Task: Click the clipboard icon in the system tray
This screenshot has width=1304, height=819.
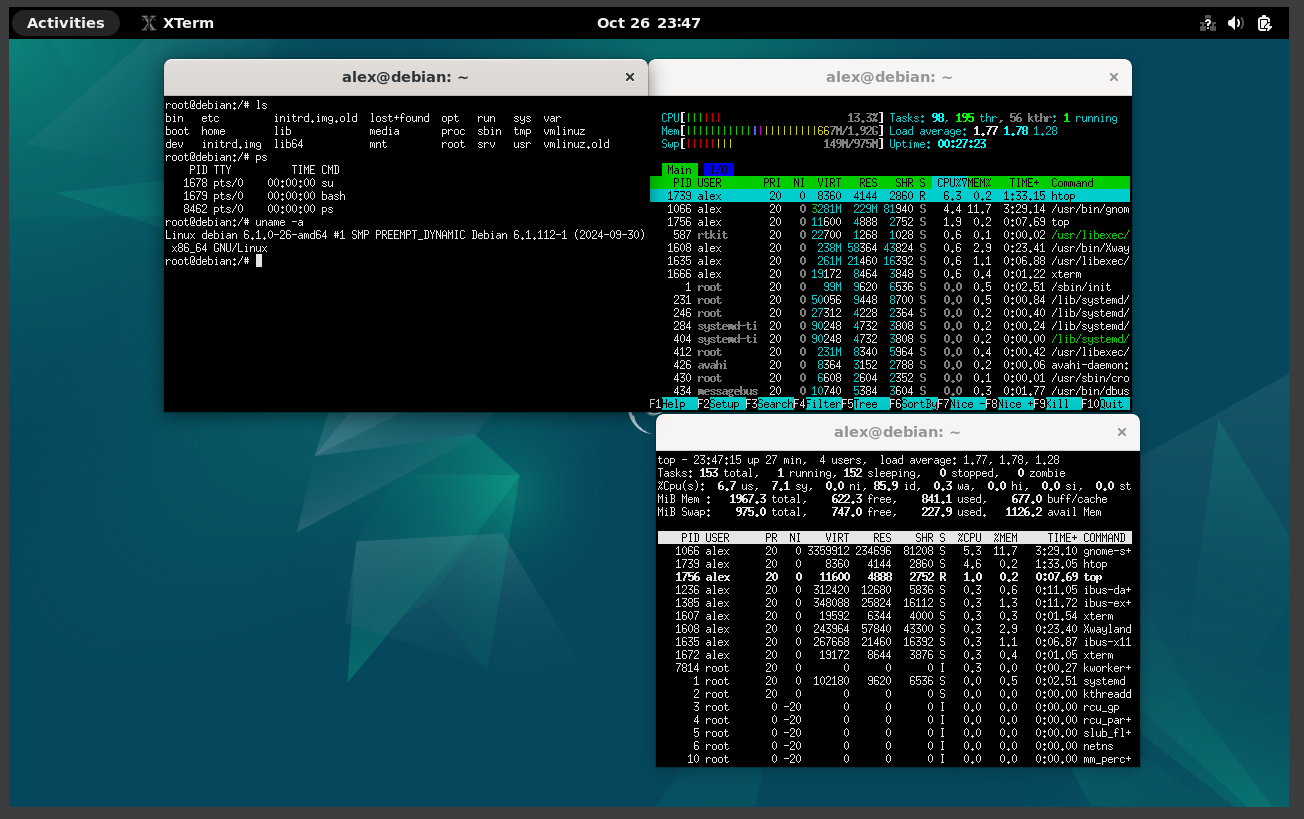Action: [1264, 22]
